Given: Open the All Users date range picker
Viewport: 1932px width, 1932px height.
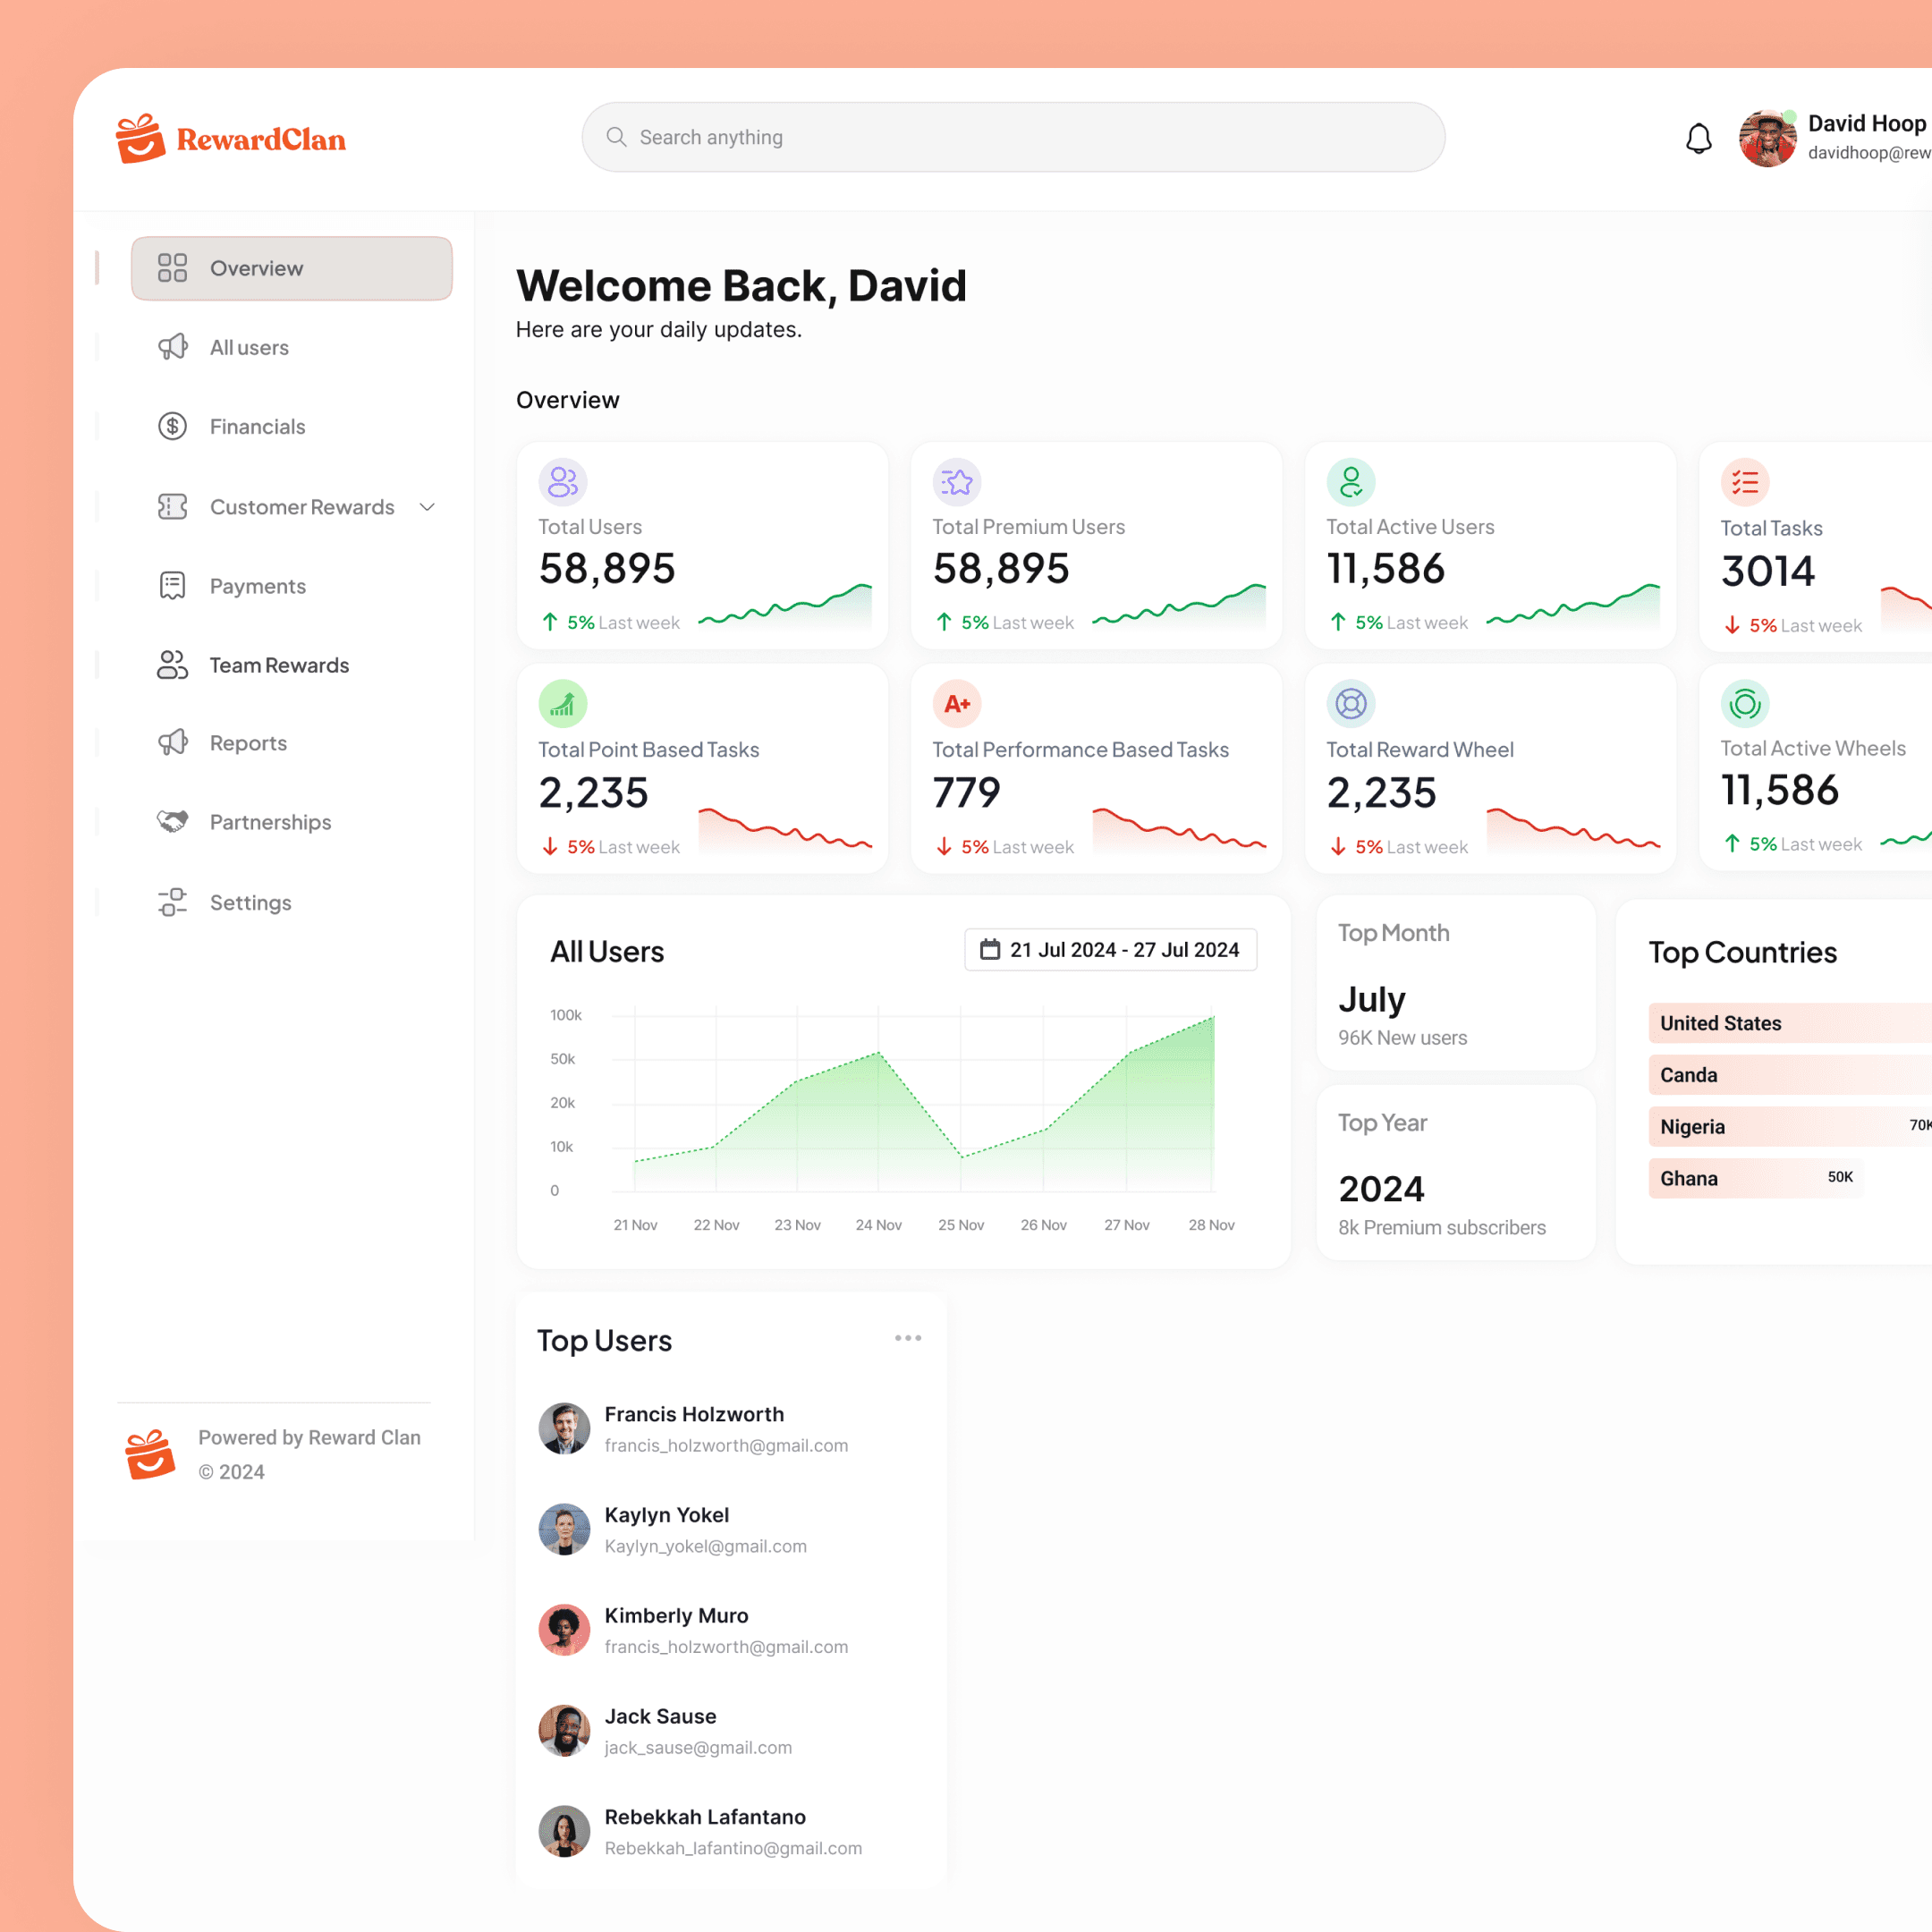Looking at the screenshot, I should point(1110,949).
